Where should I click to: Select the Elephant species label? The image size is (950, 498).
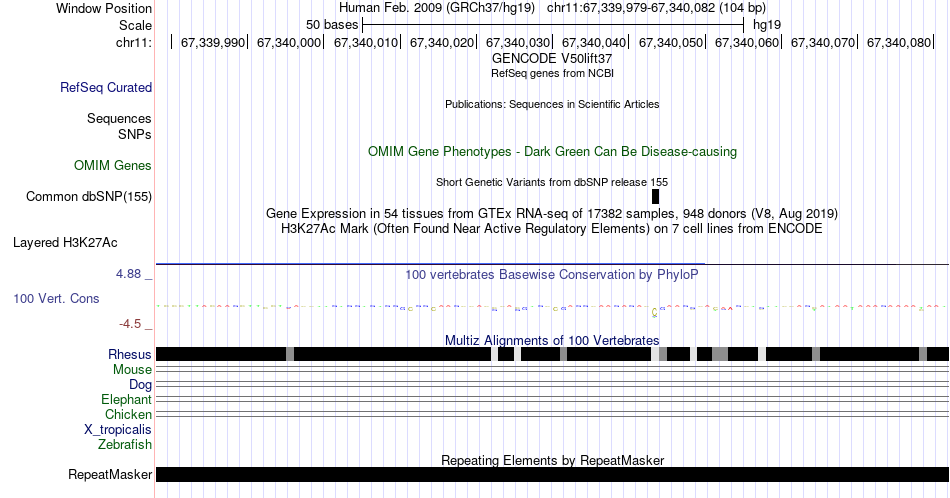(126, 399)
